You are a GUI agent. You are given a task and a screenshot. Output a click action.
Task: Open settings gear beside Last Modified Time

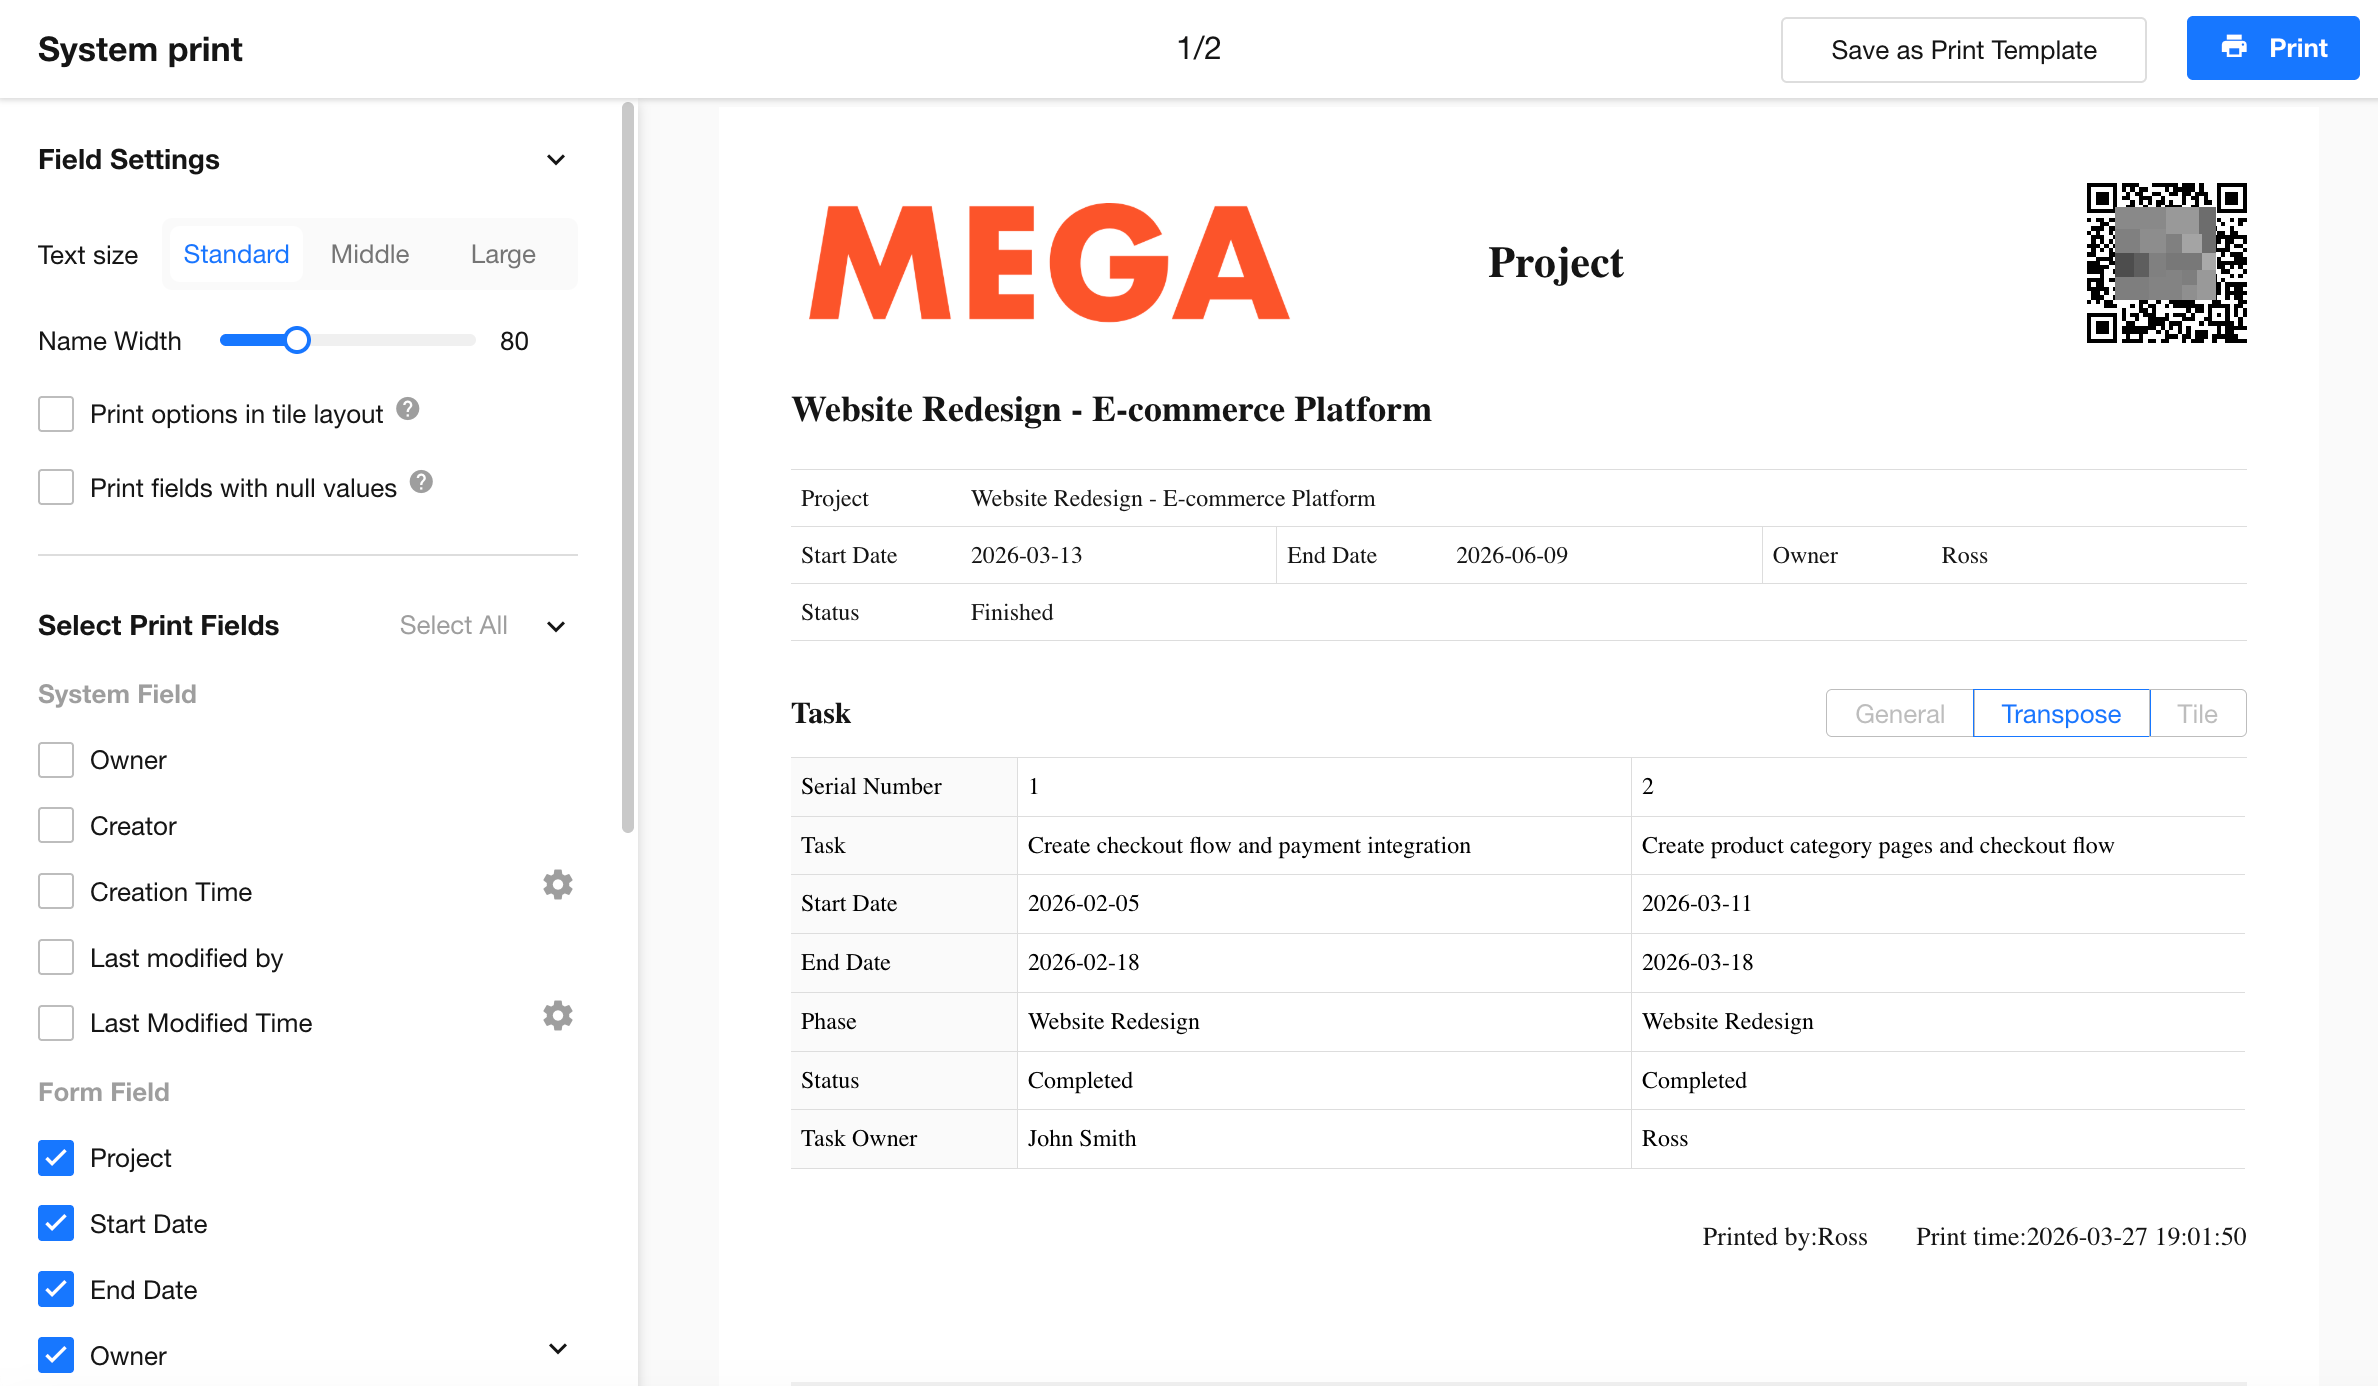click(x=557, y=1016)
